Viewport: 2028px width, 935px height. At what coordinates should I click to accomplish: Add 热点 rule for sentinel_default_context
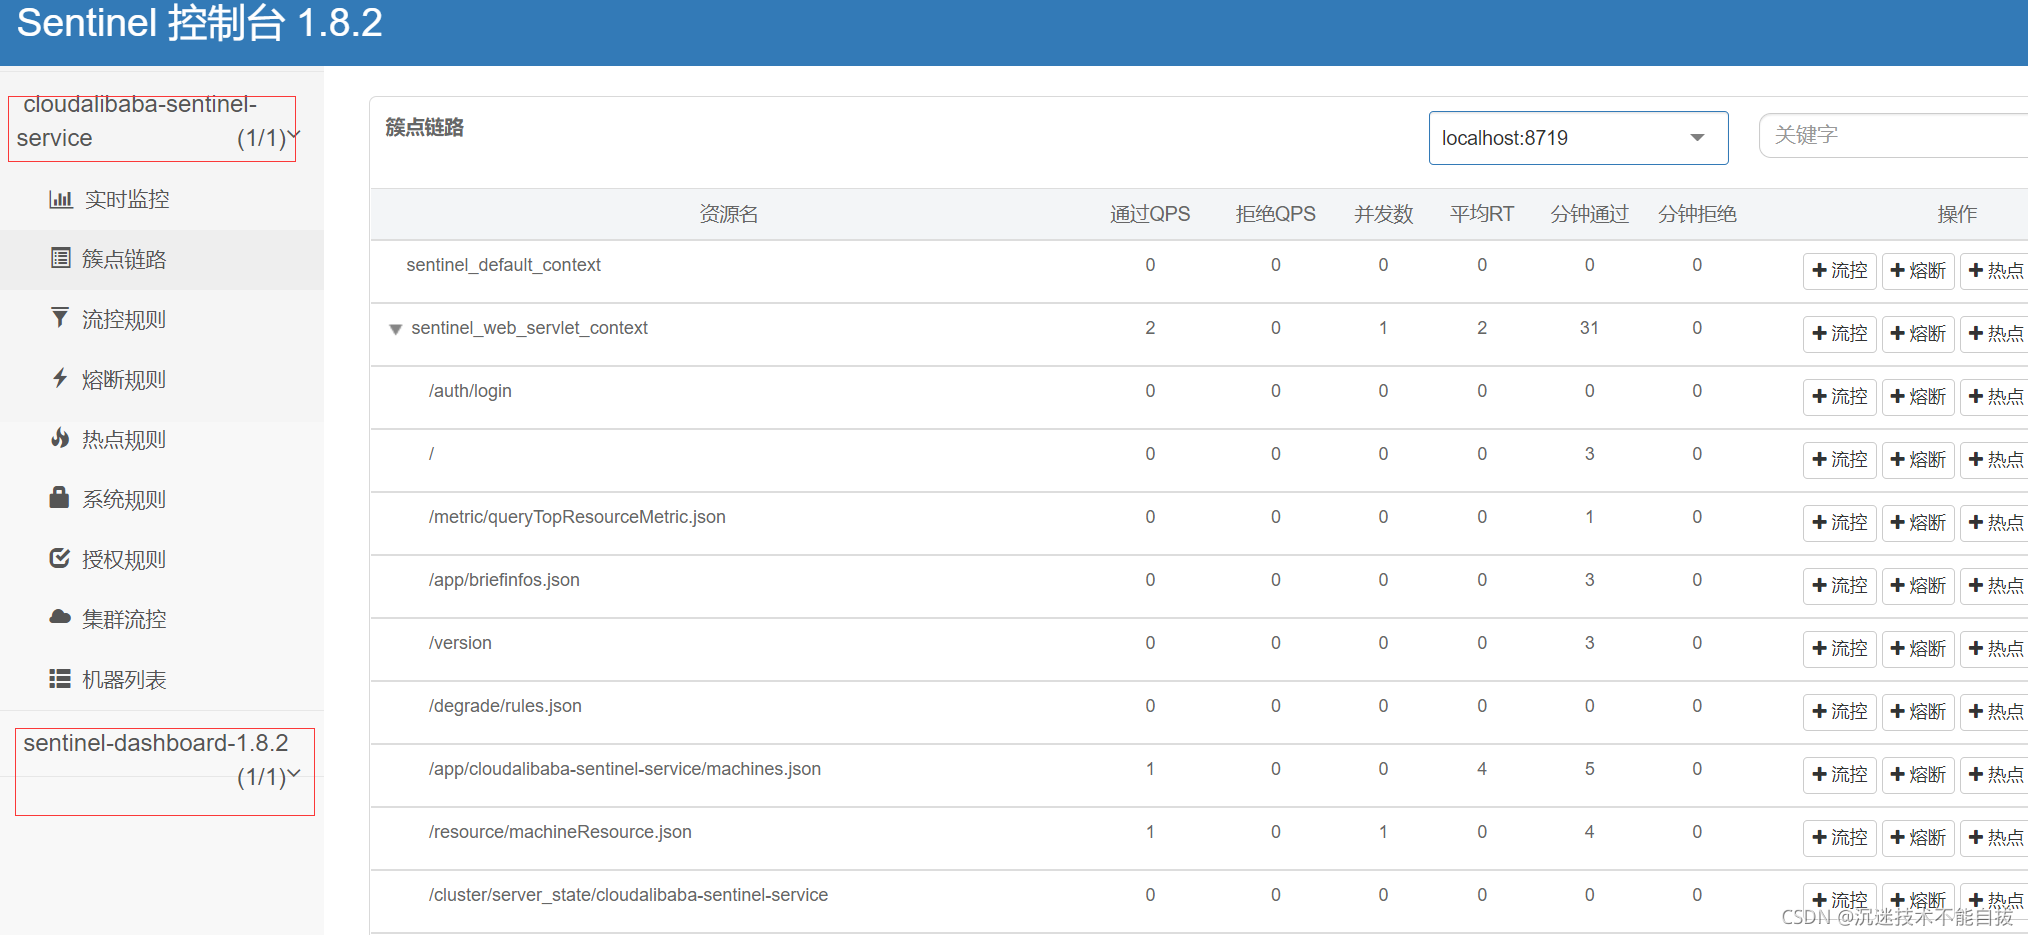point(1994,271)
